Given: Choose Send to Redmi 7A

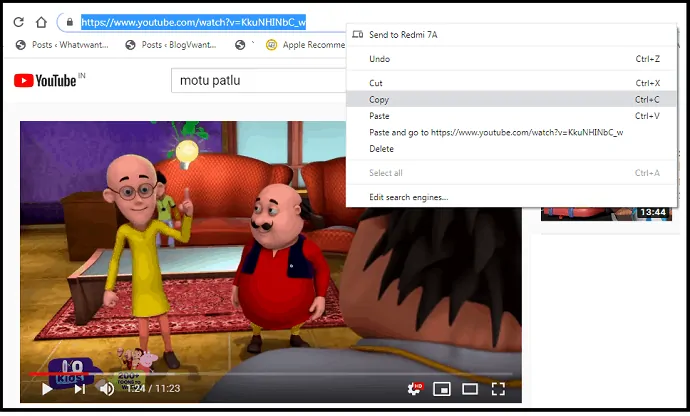Looking at the screenshot, I should pyautogui.click(x=511, y=35).
